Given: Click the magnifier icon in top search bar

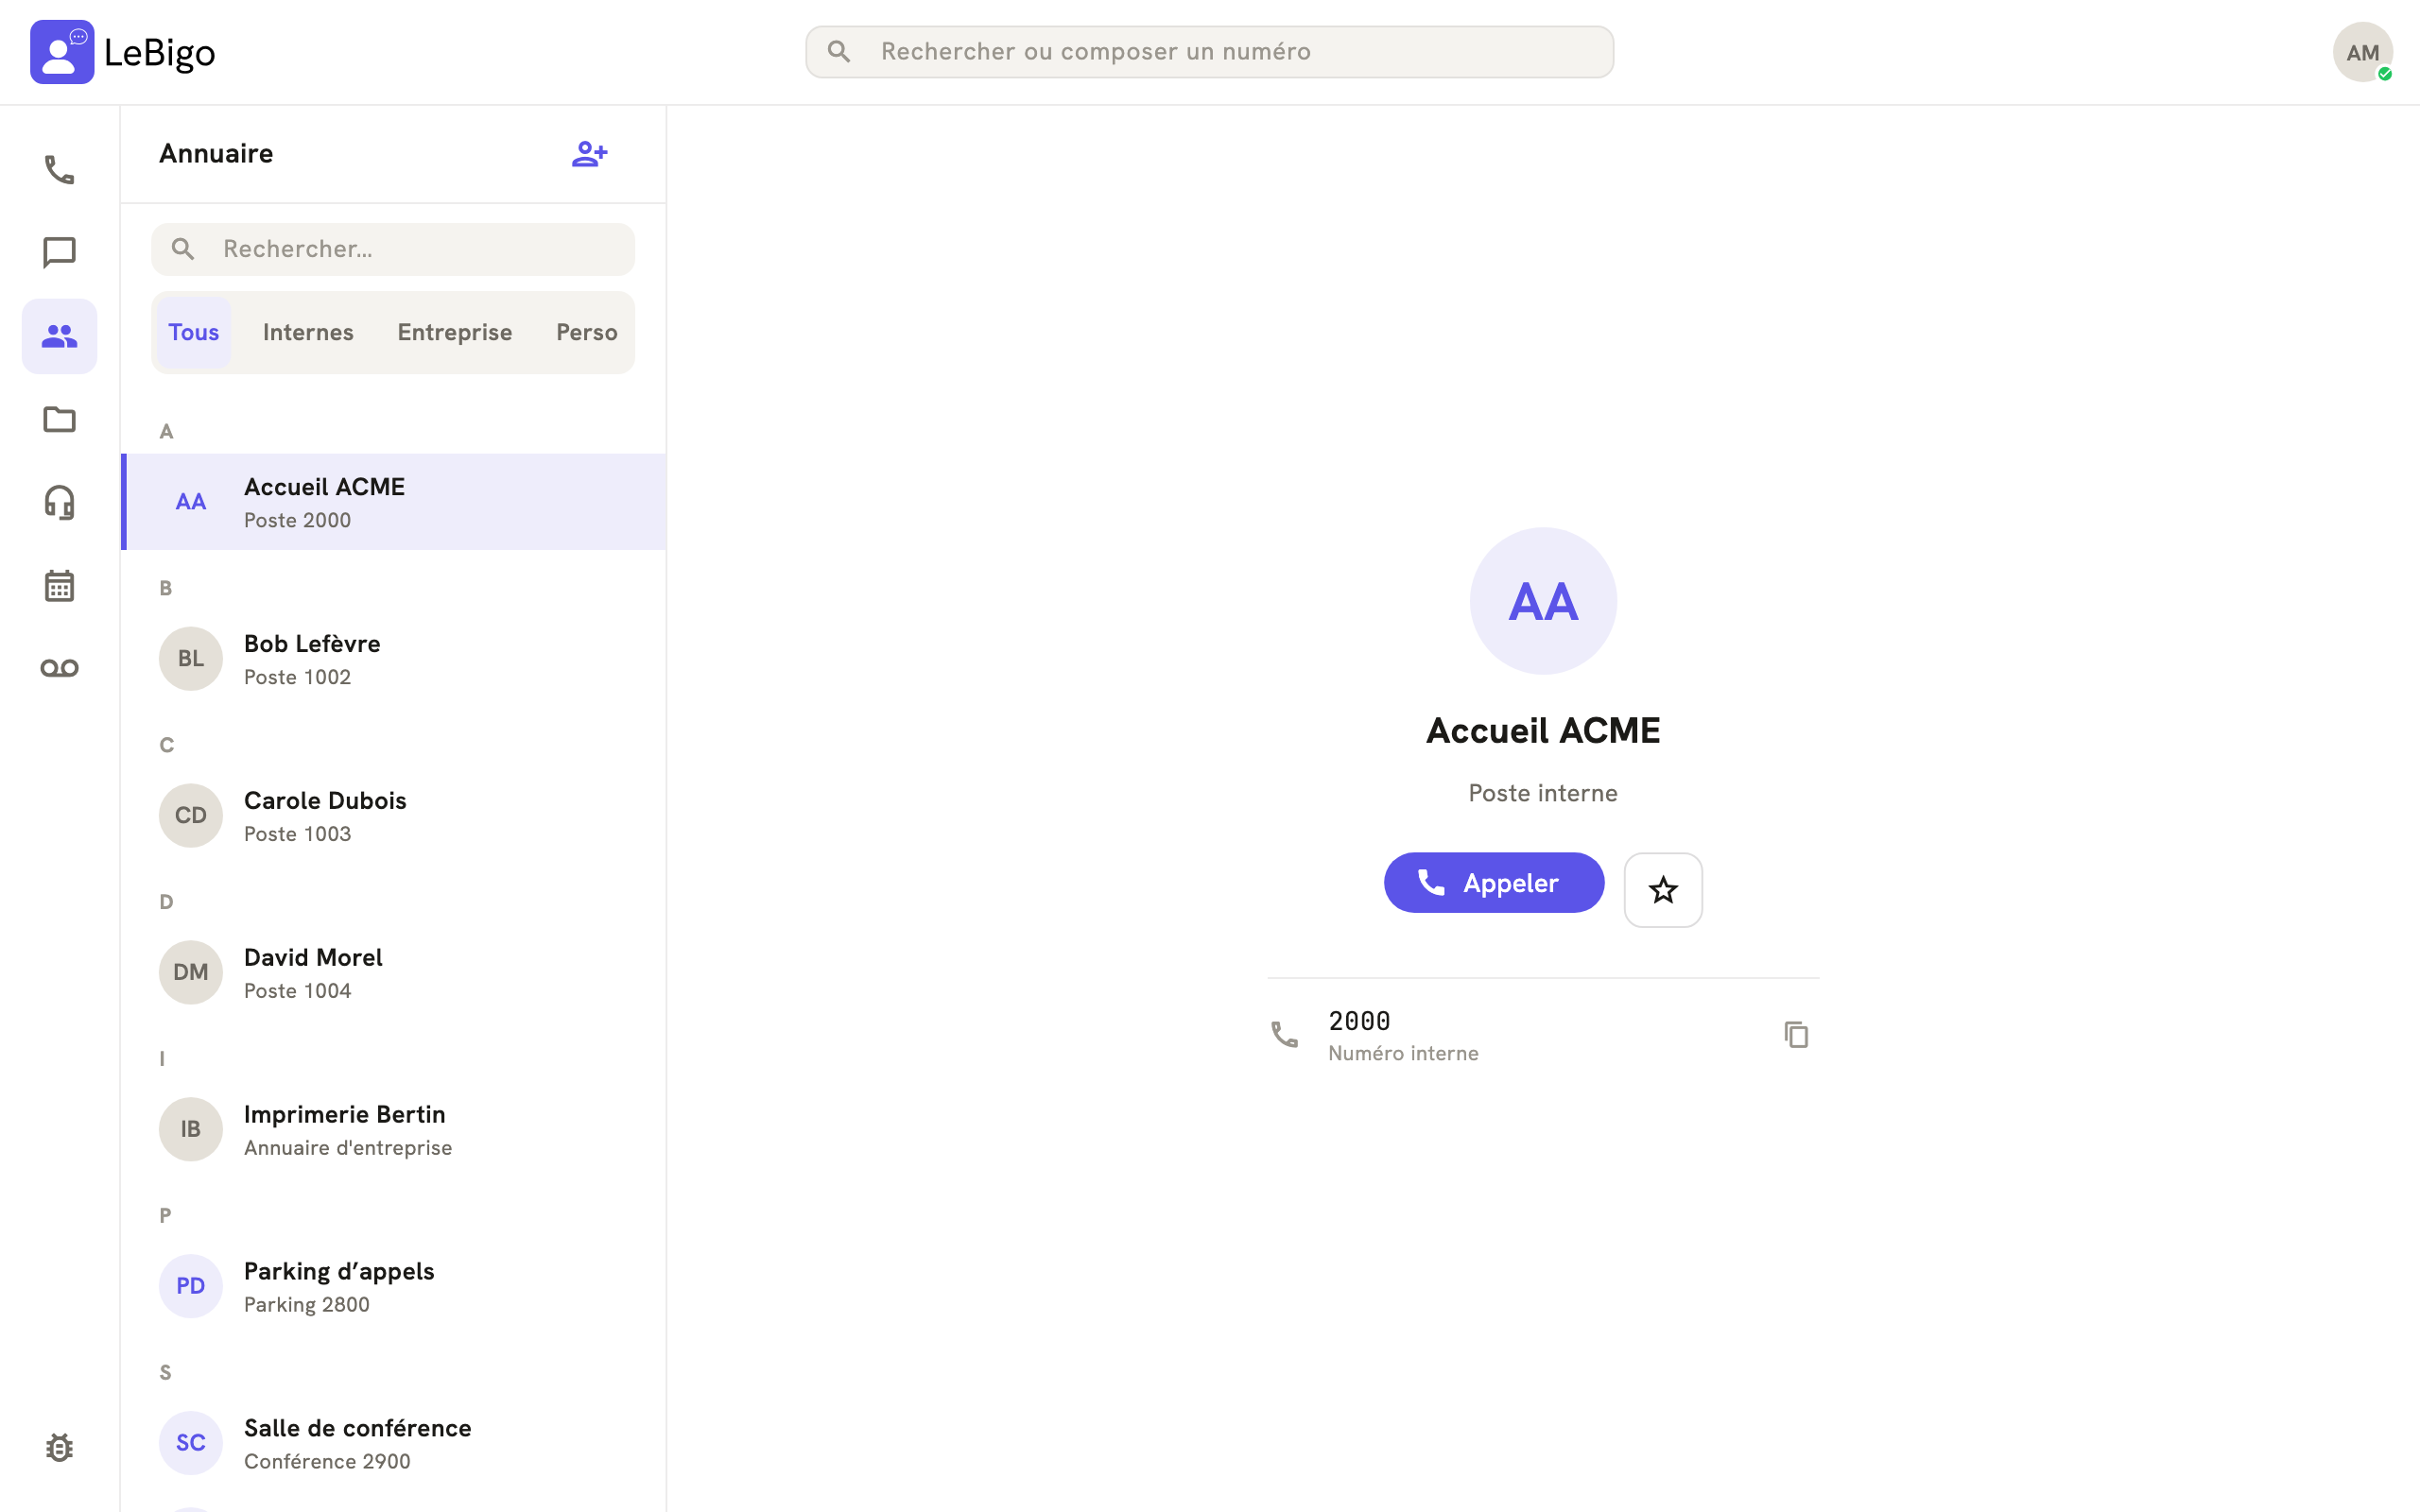Looking at the screenshot, I should (x=839, y=51).
